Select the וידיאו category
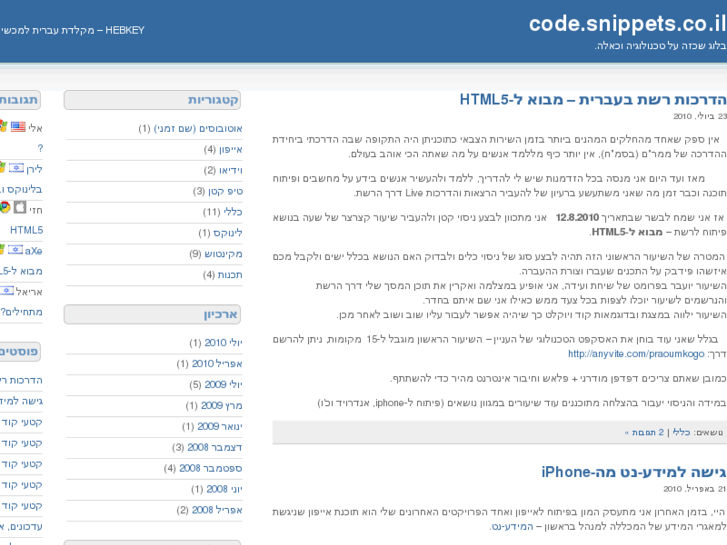Image resolution: width=727 pixels, height=545 pixels. (230, 170)
